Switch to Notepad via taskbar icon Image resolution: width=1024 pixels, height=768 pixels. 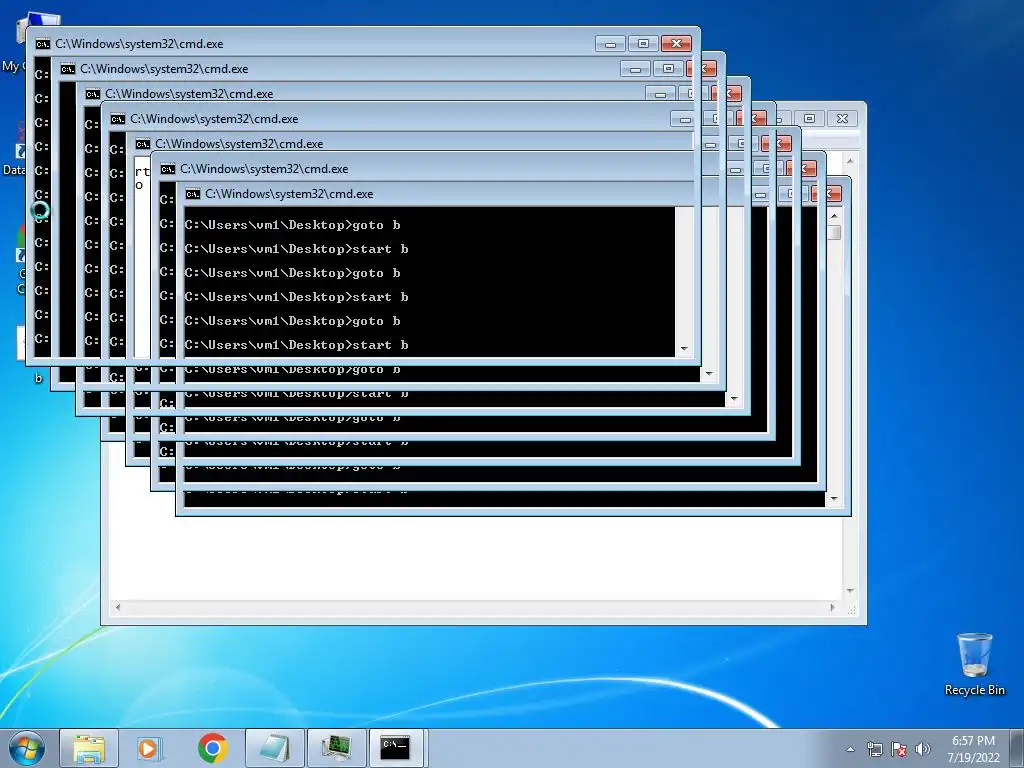pyautogui.click(x=275, y=748)
